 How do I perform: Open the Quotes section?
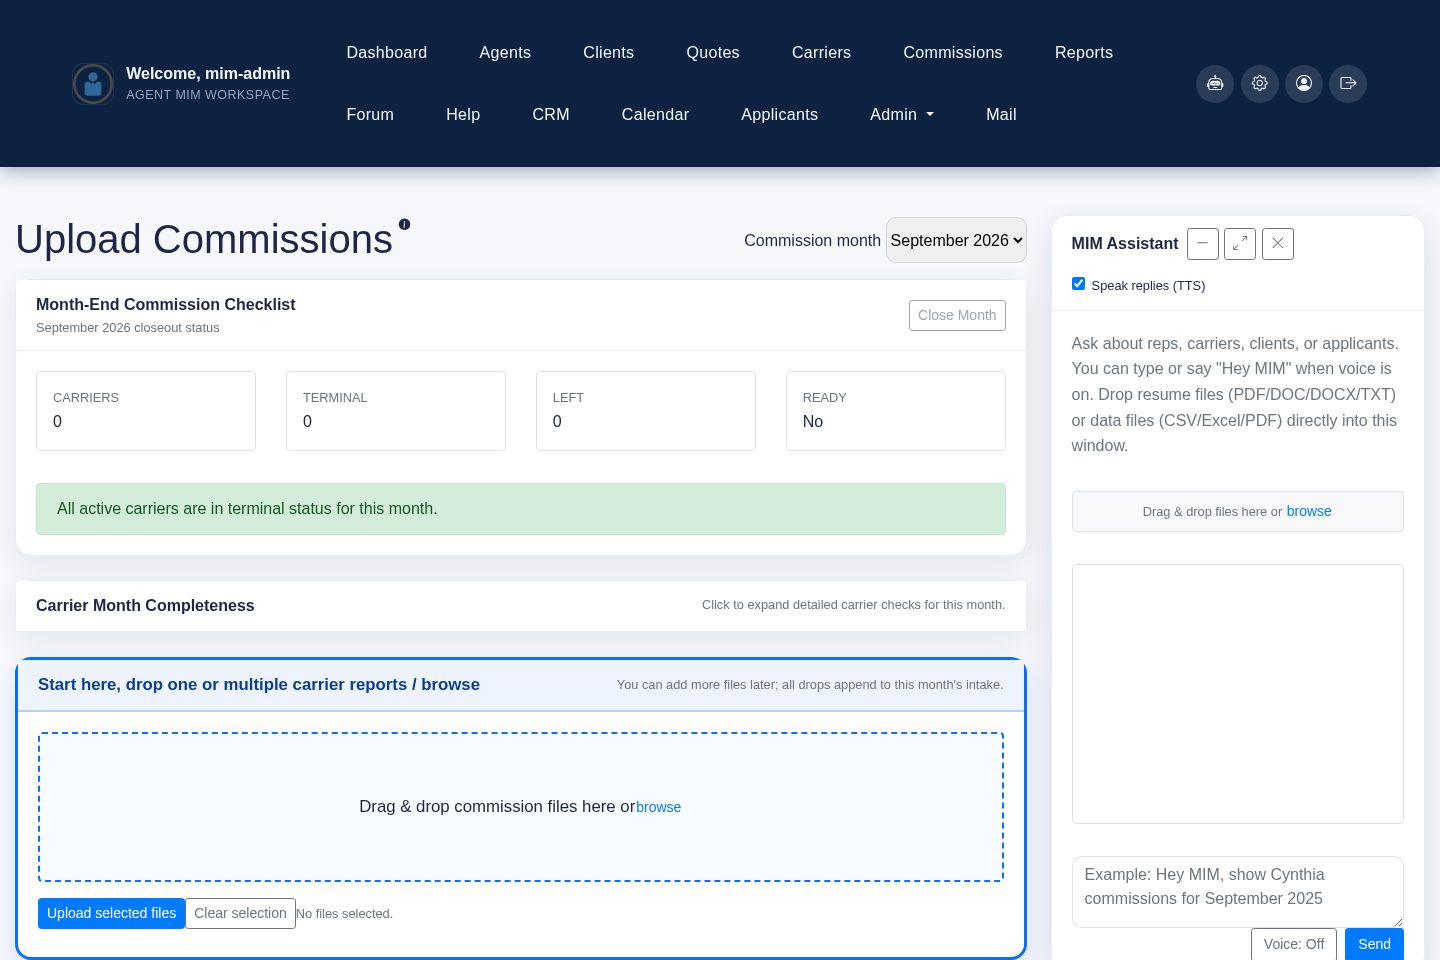(713, 53)
